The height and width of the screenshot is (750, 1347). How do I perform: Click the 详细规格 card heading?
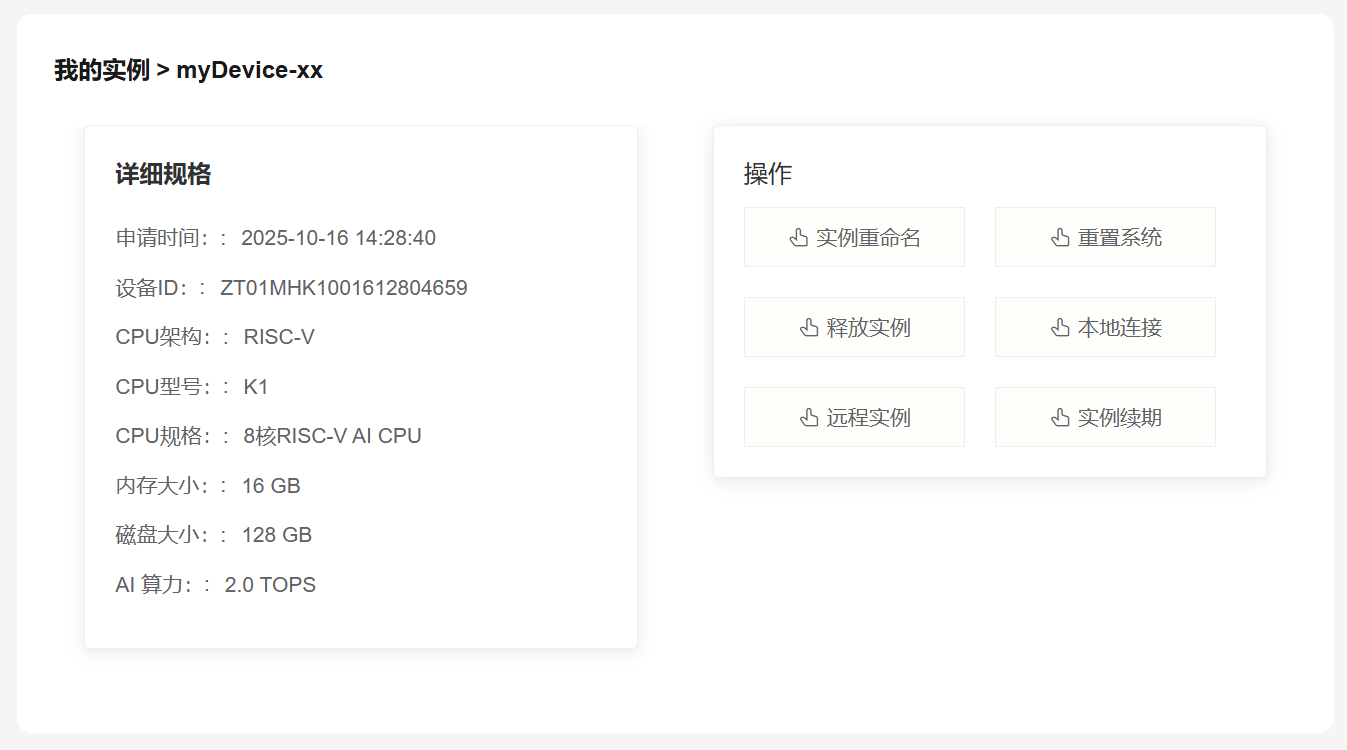pyautogui.click(x=163, y=174)
